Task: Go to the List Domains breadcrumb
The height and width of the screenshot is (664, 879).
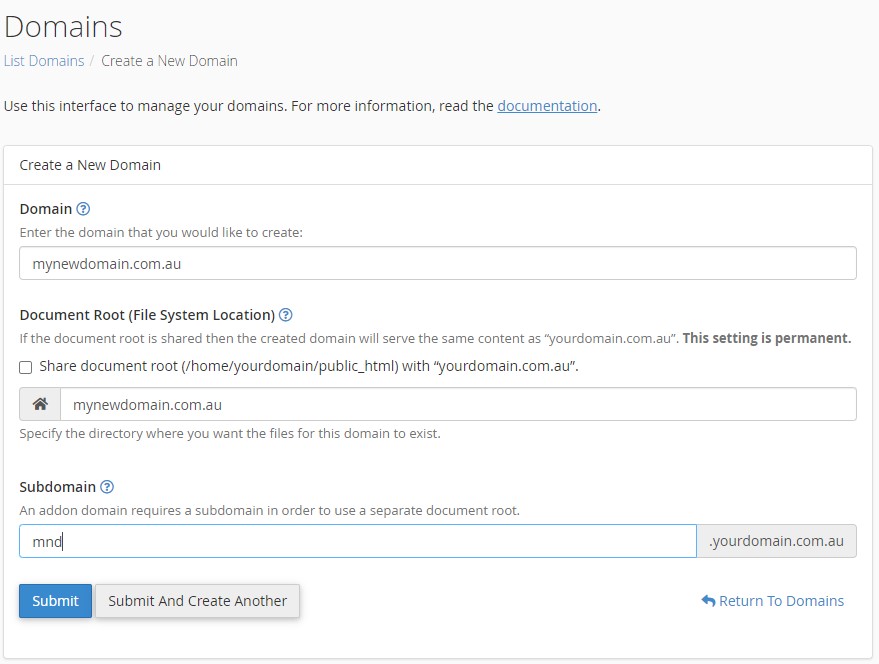Action: [x=44, y=61]
